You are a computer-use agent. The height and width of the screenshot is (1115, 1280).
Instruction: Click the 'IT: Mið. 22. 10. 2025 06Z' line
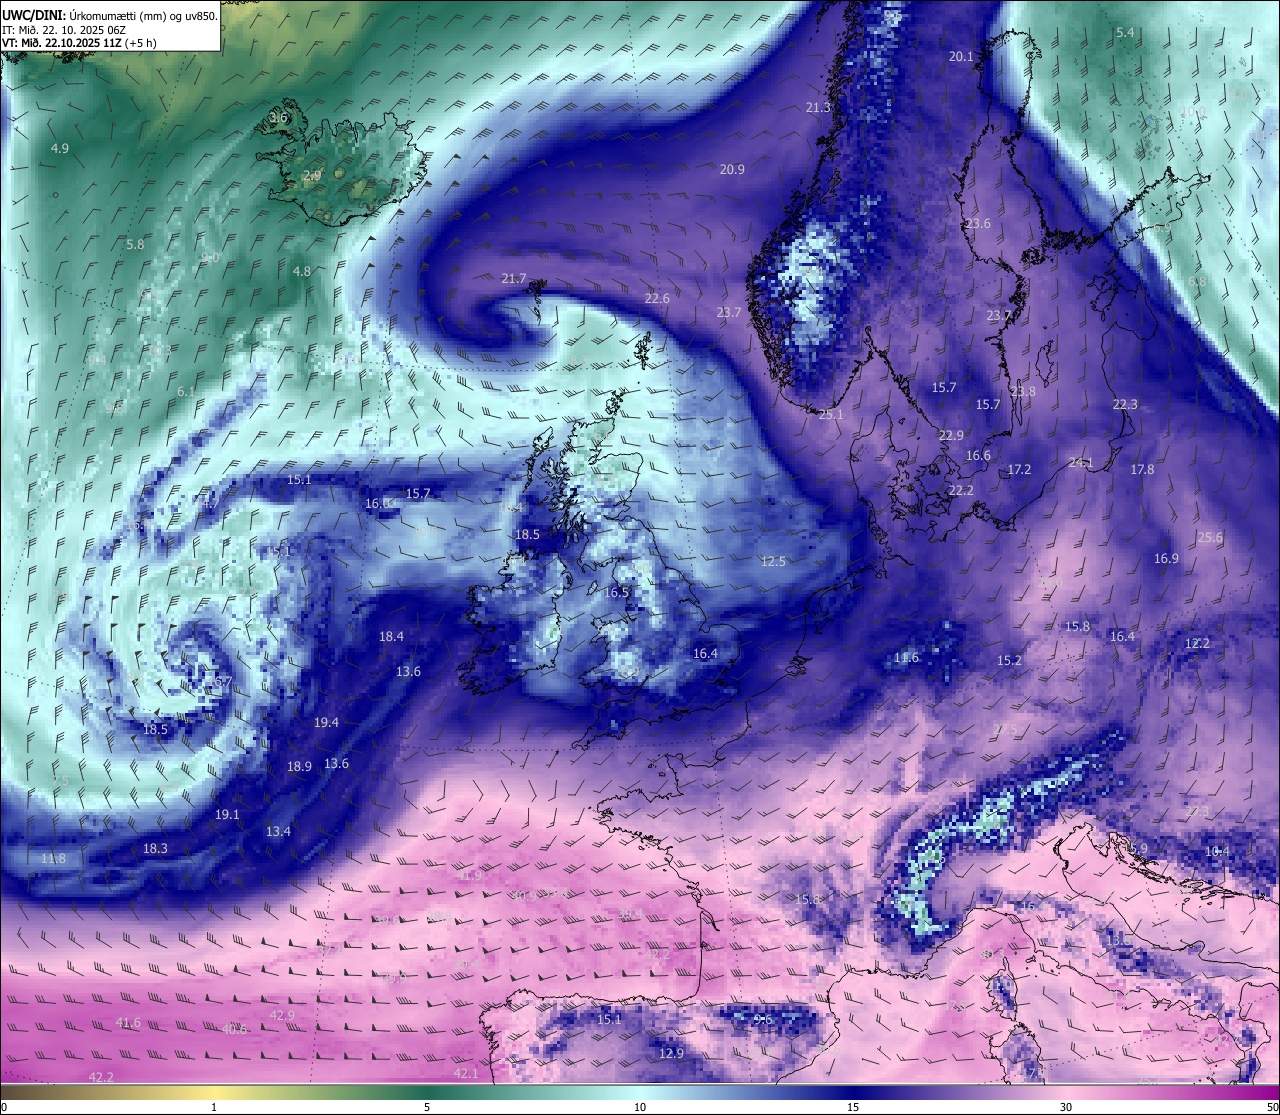click(x=63, y=30)
